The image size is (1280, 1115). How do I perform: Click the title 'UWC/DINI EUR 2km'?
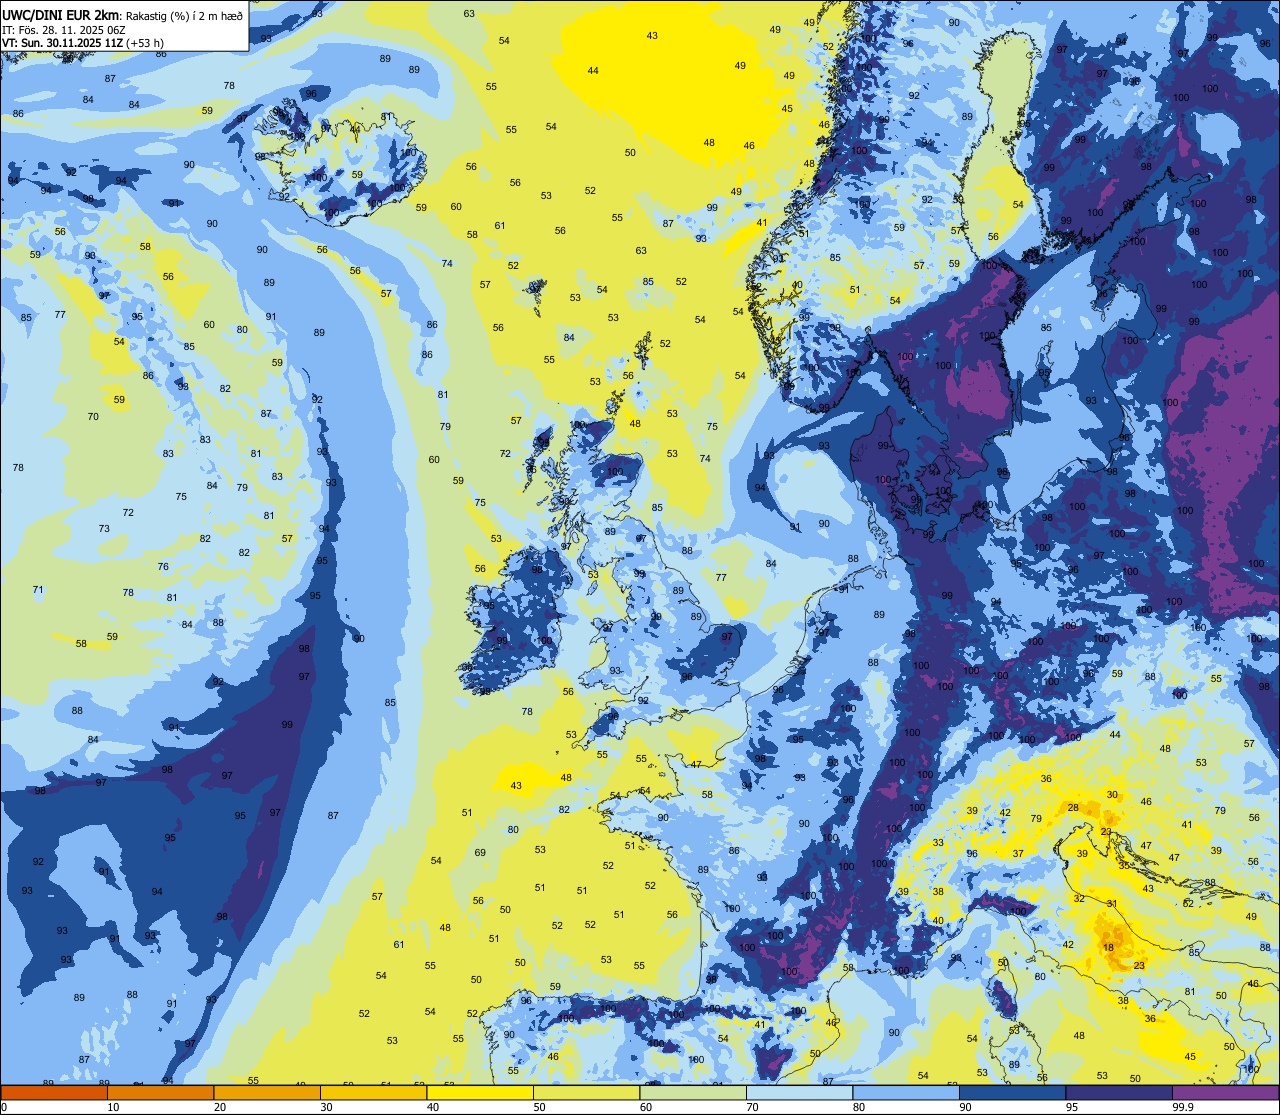60,14
